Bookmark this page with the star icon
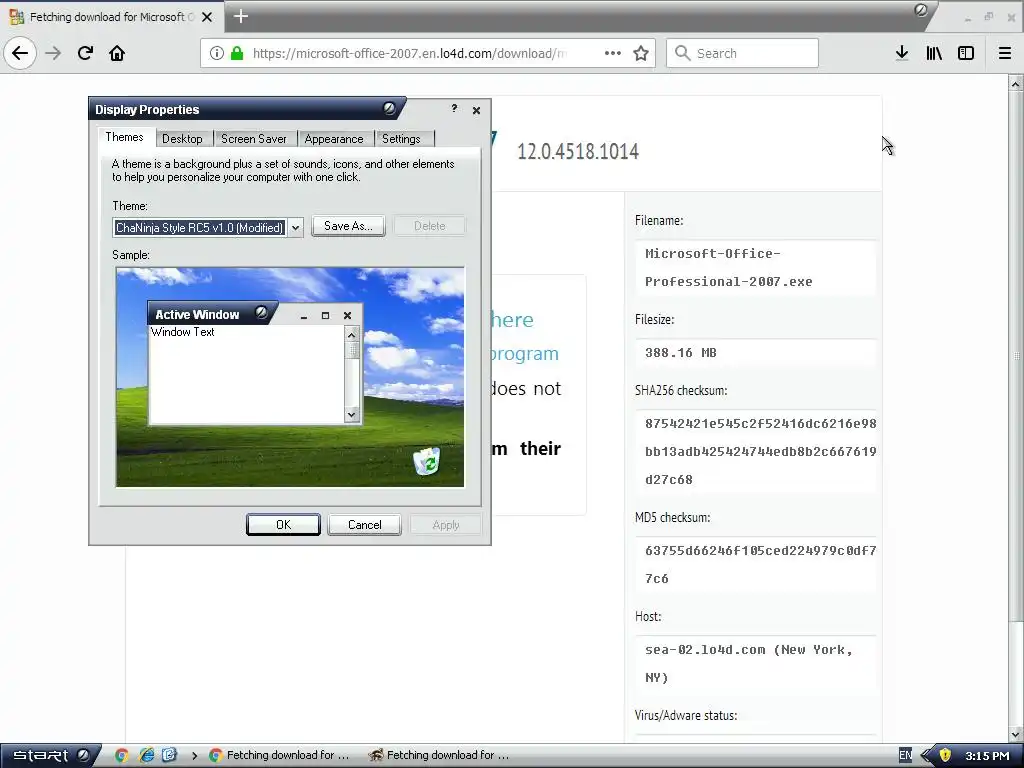 (x=641, y=53)
